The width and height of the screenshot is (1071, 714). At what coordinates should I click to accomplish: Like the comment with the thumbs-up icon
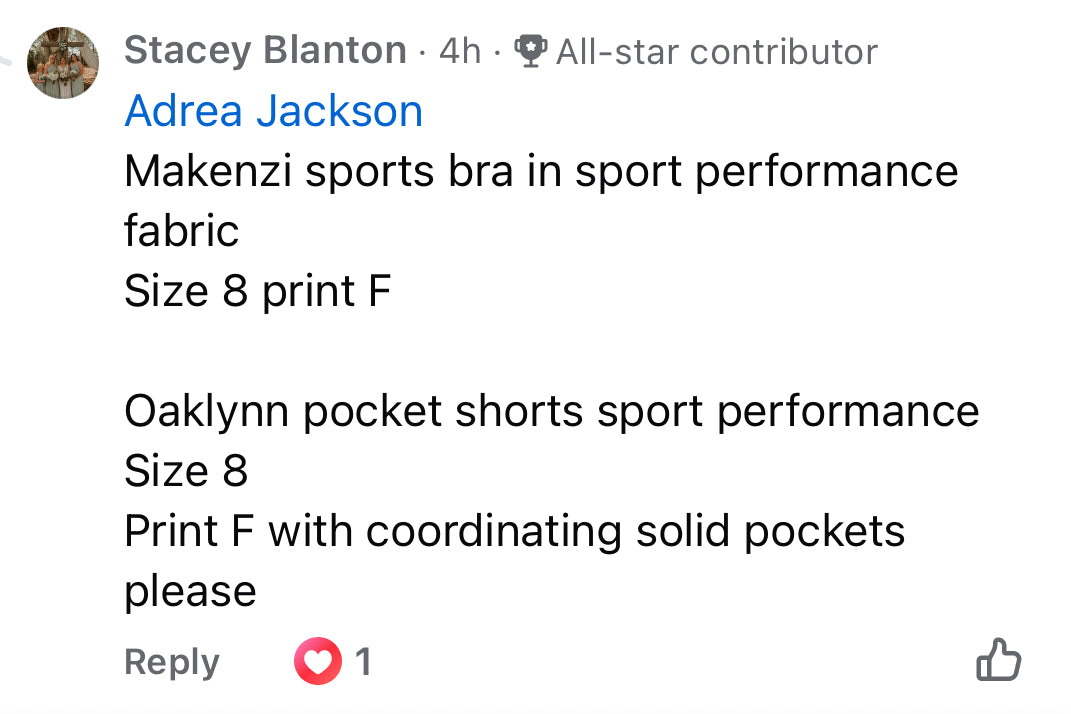[x=997, y=661]
